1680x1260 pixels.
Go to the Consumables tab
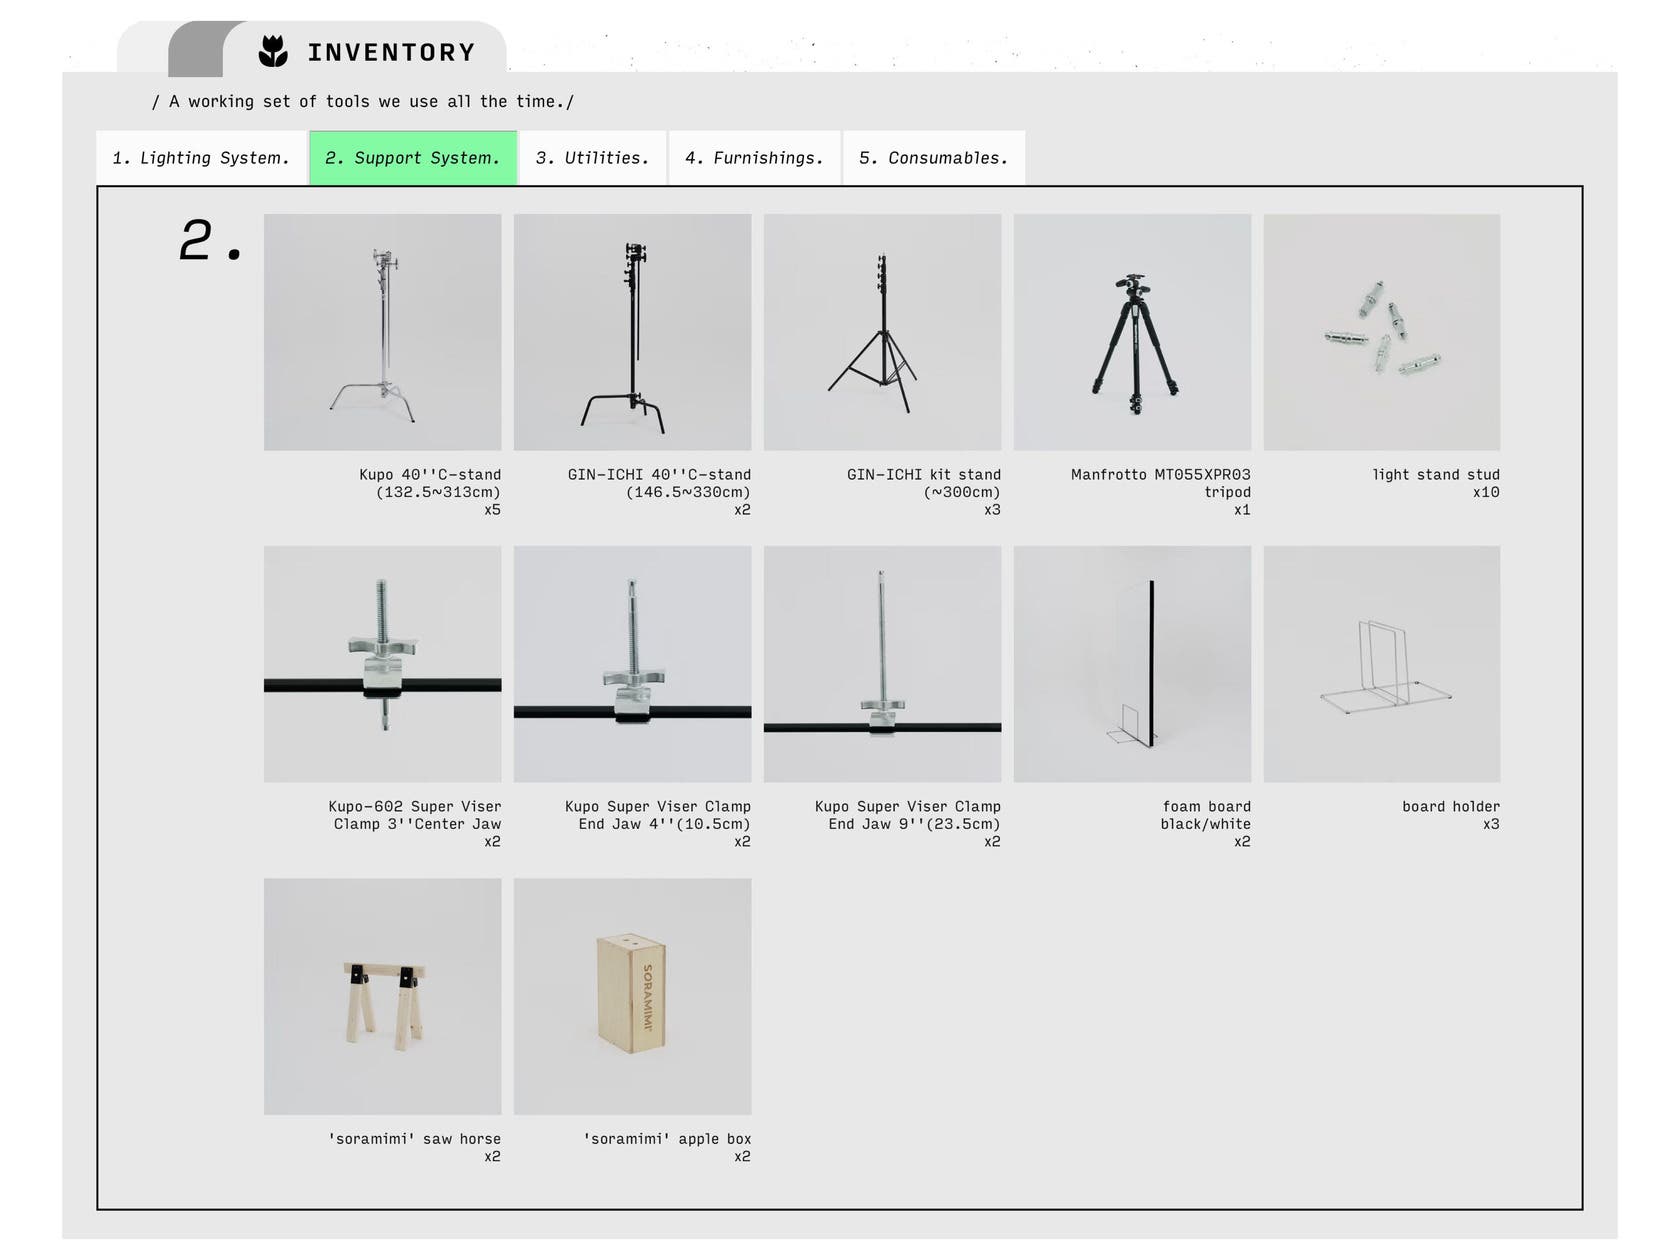tap(933, 158)
